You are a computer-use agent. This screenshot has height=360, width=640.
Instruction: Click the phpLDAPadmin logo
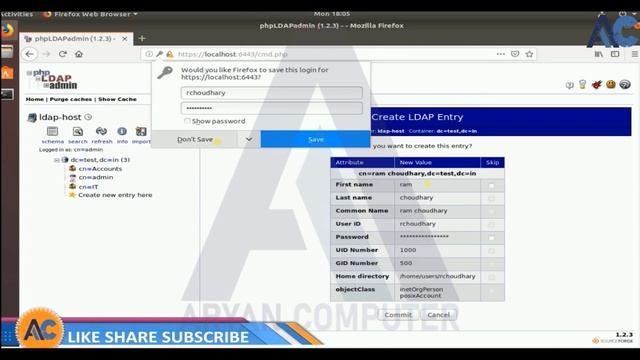click(52, 79)
